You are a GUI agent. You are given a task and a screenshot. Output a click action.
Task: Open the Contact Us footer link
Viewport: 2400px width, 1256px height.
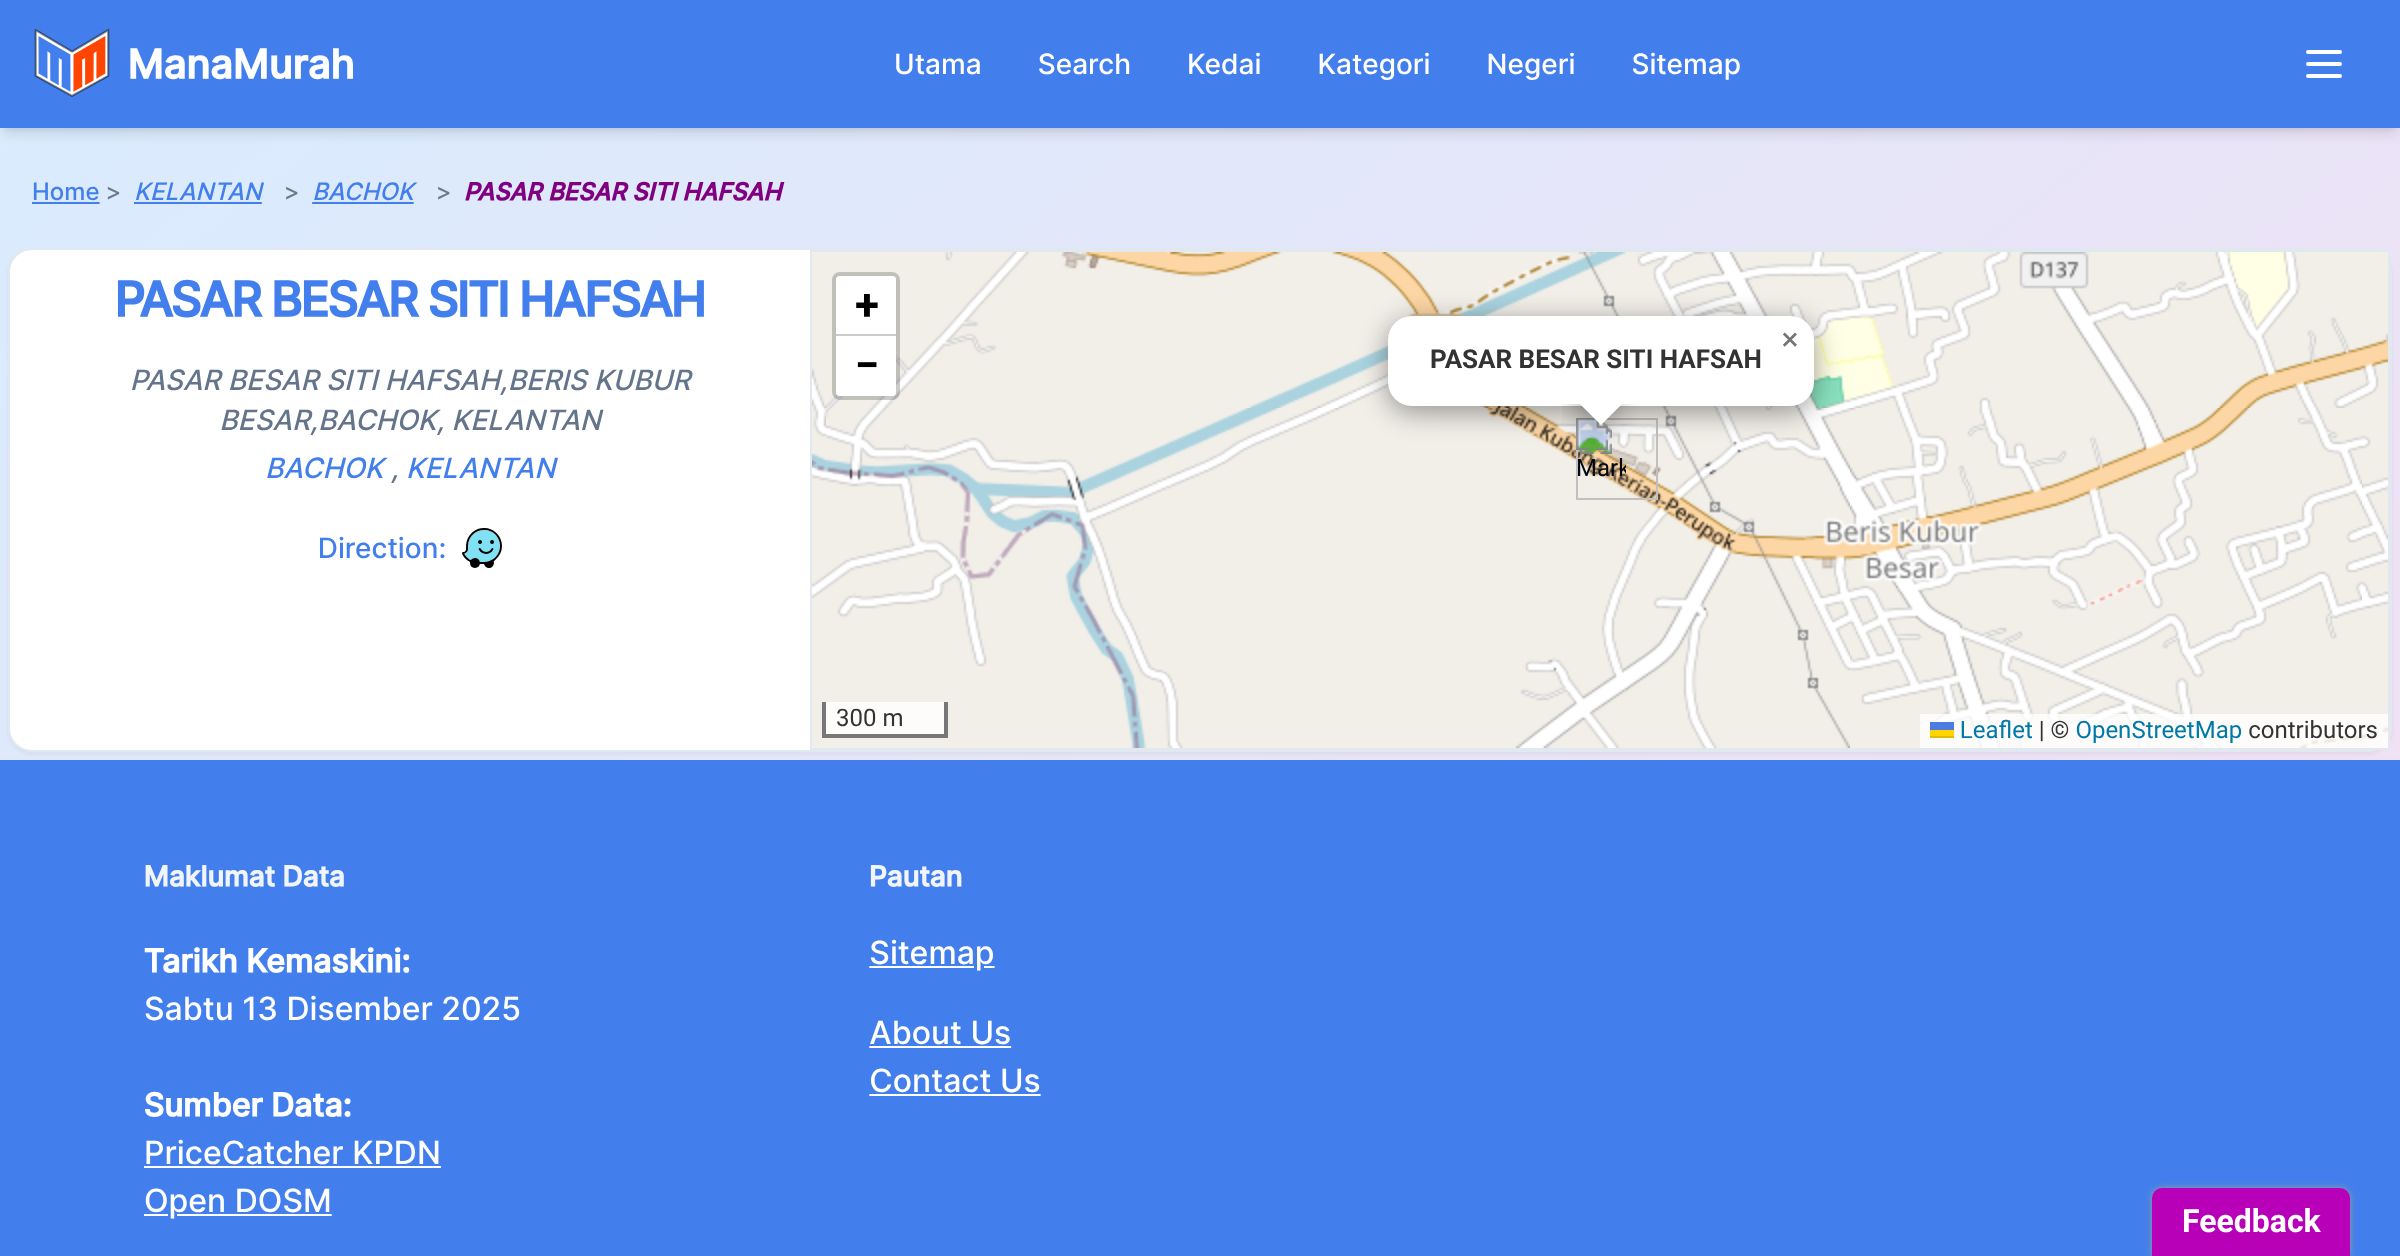[954, 1080]
